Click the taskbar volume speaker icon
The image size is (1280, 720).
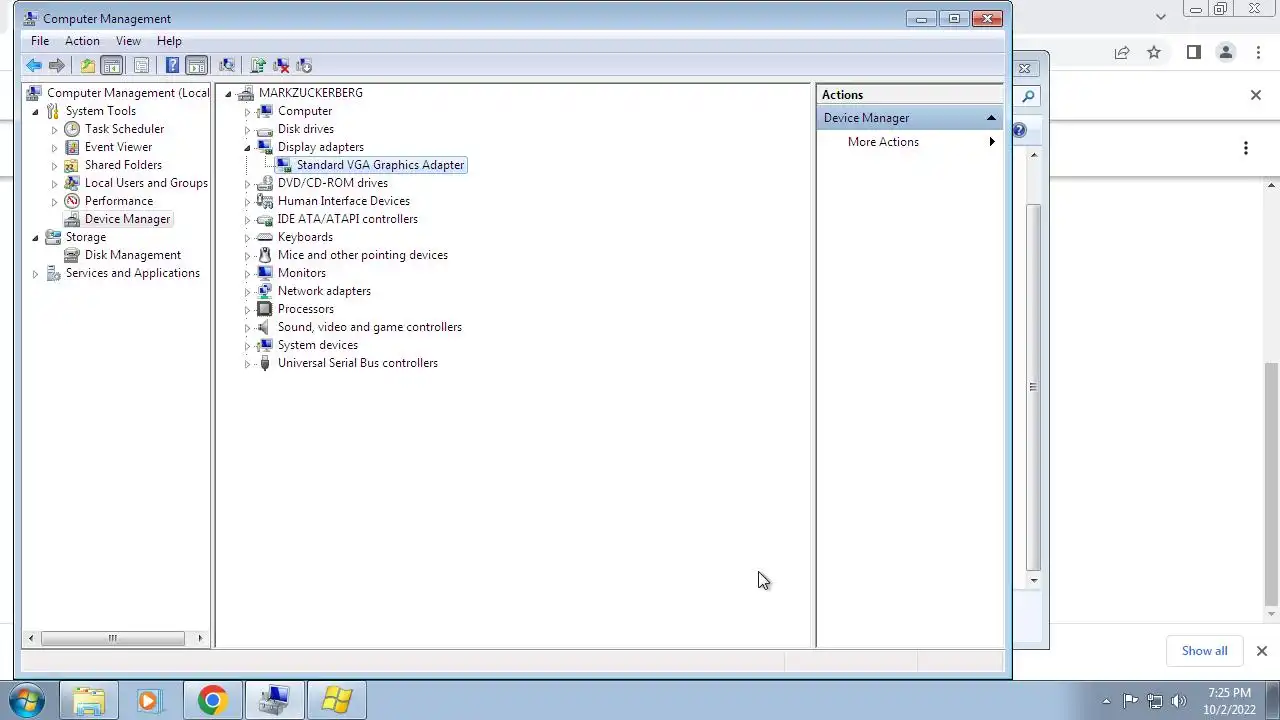coord(1178,701)
